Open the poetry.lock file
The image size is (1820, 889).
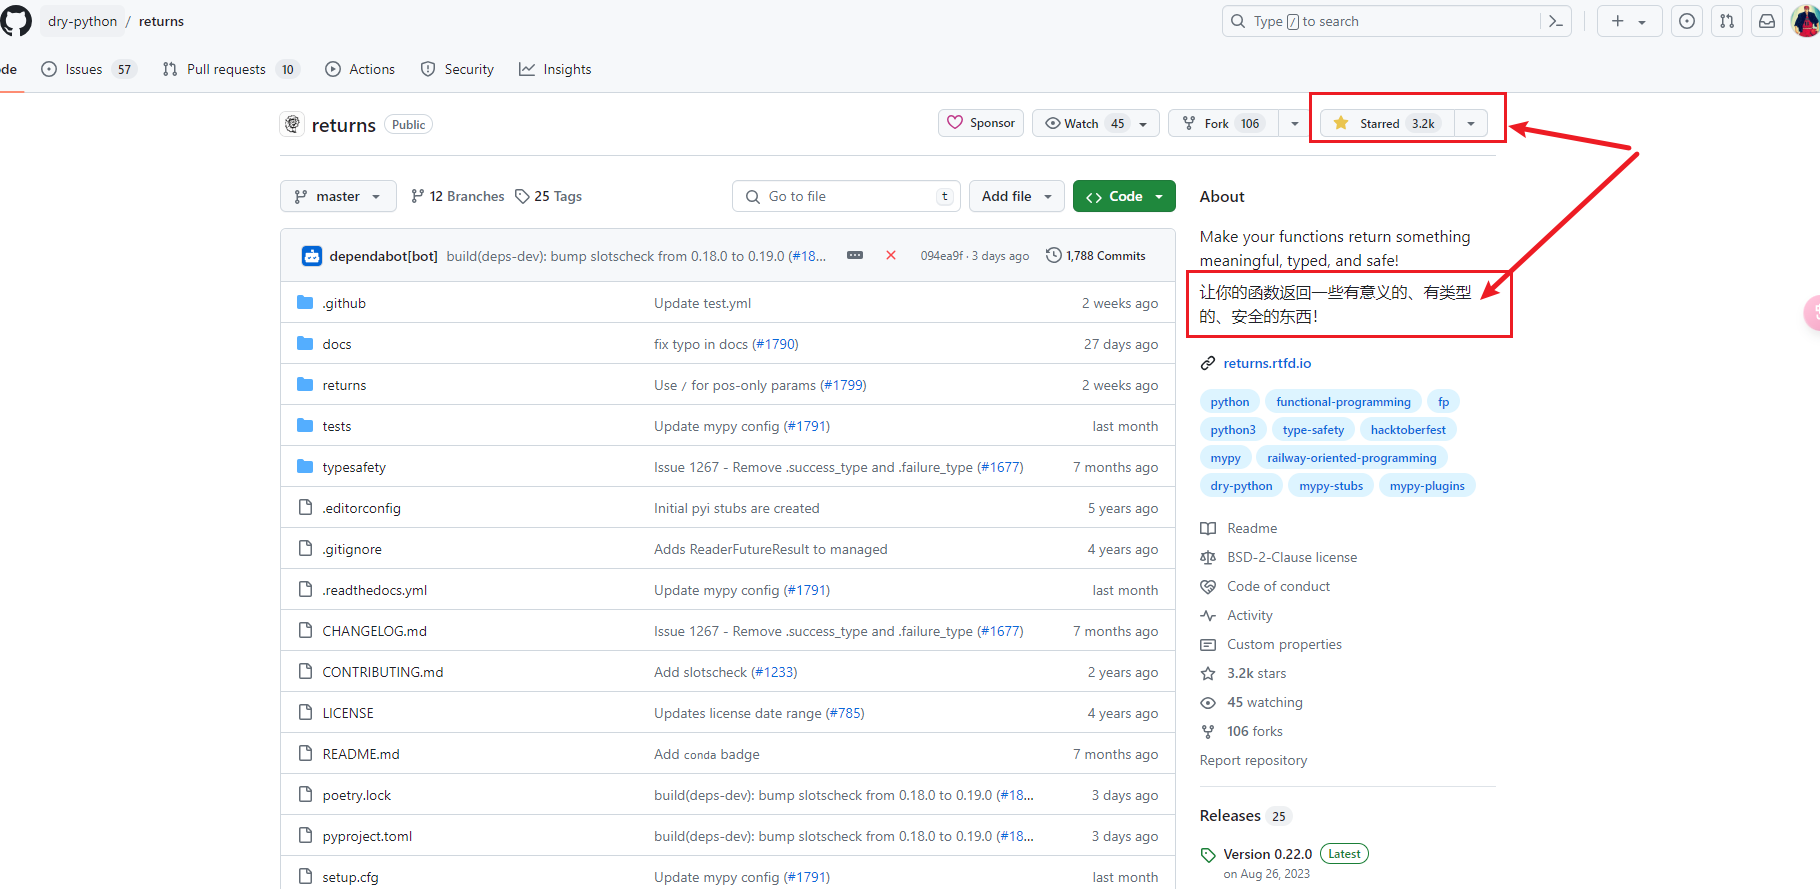coord(357,795)
